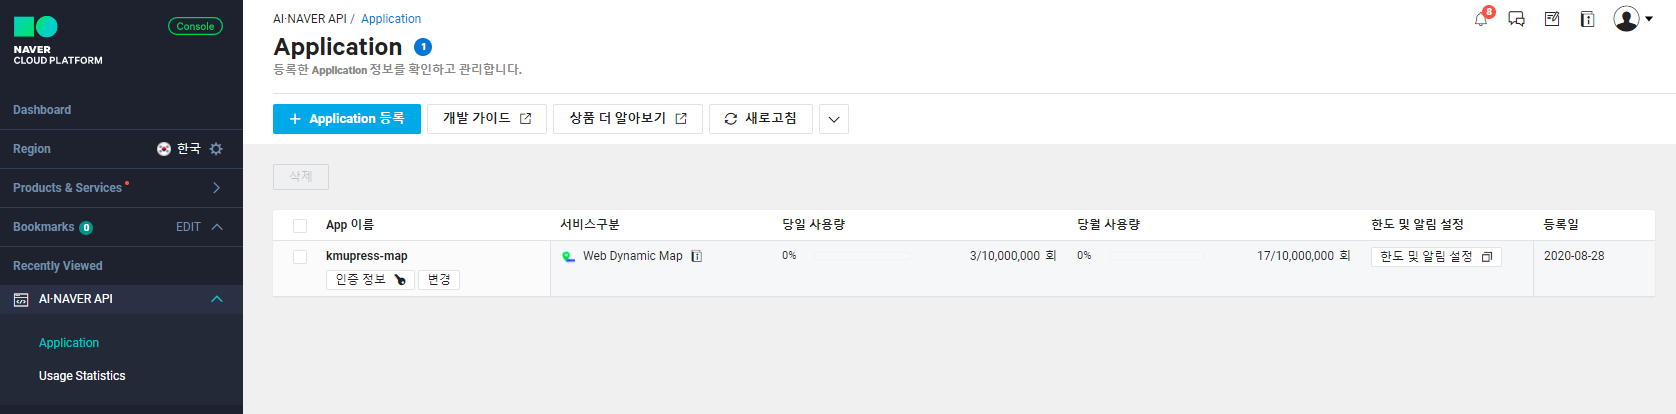
Task: Open the user profile avatar menu
Action: click(1626, 19)
